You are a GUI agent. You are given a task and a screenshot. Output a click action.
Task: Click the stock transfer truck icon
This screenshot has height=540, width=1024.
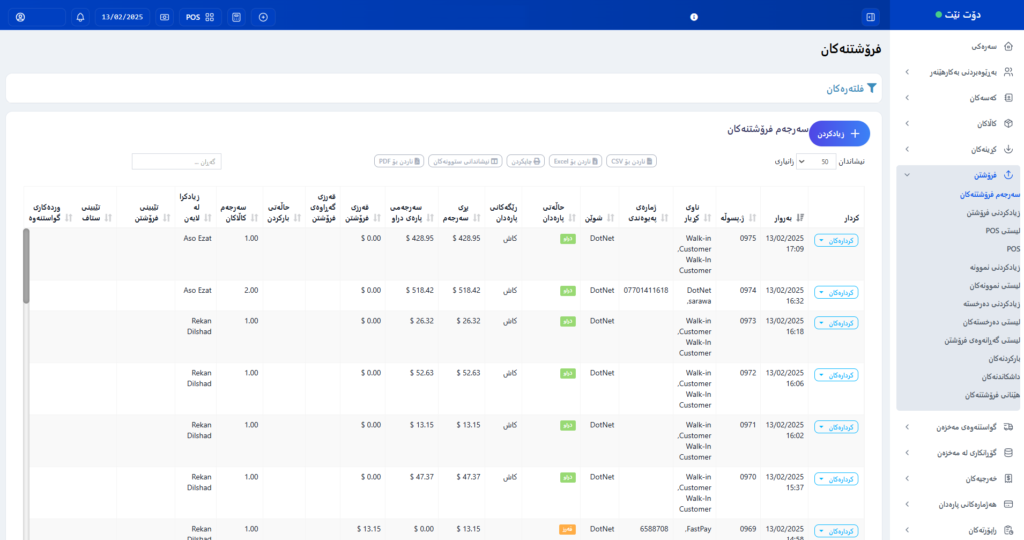pyautogui.click(x=1008, y=427)
